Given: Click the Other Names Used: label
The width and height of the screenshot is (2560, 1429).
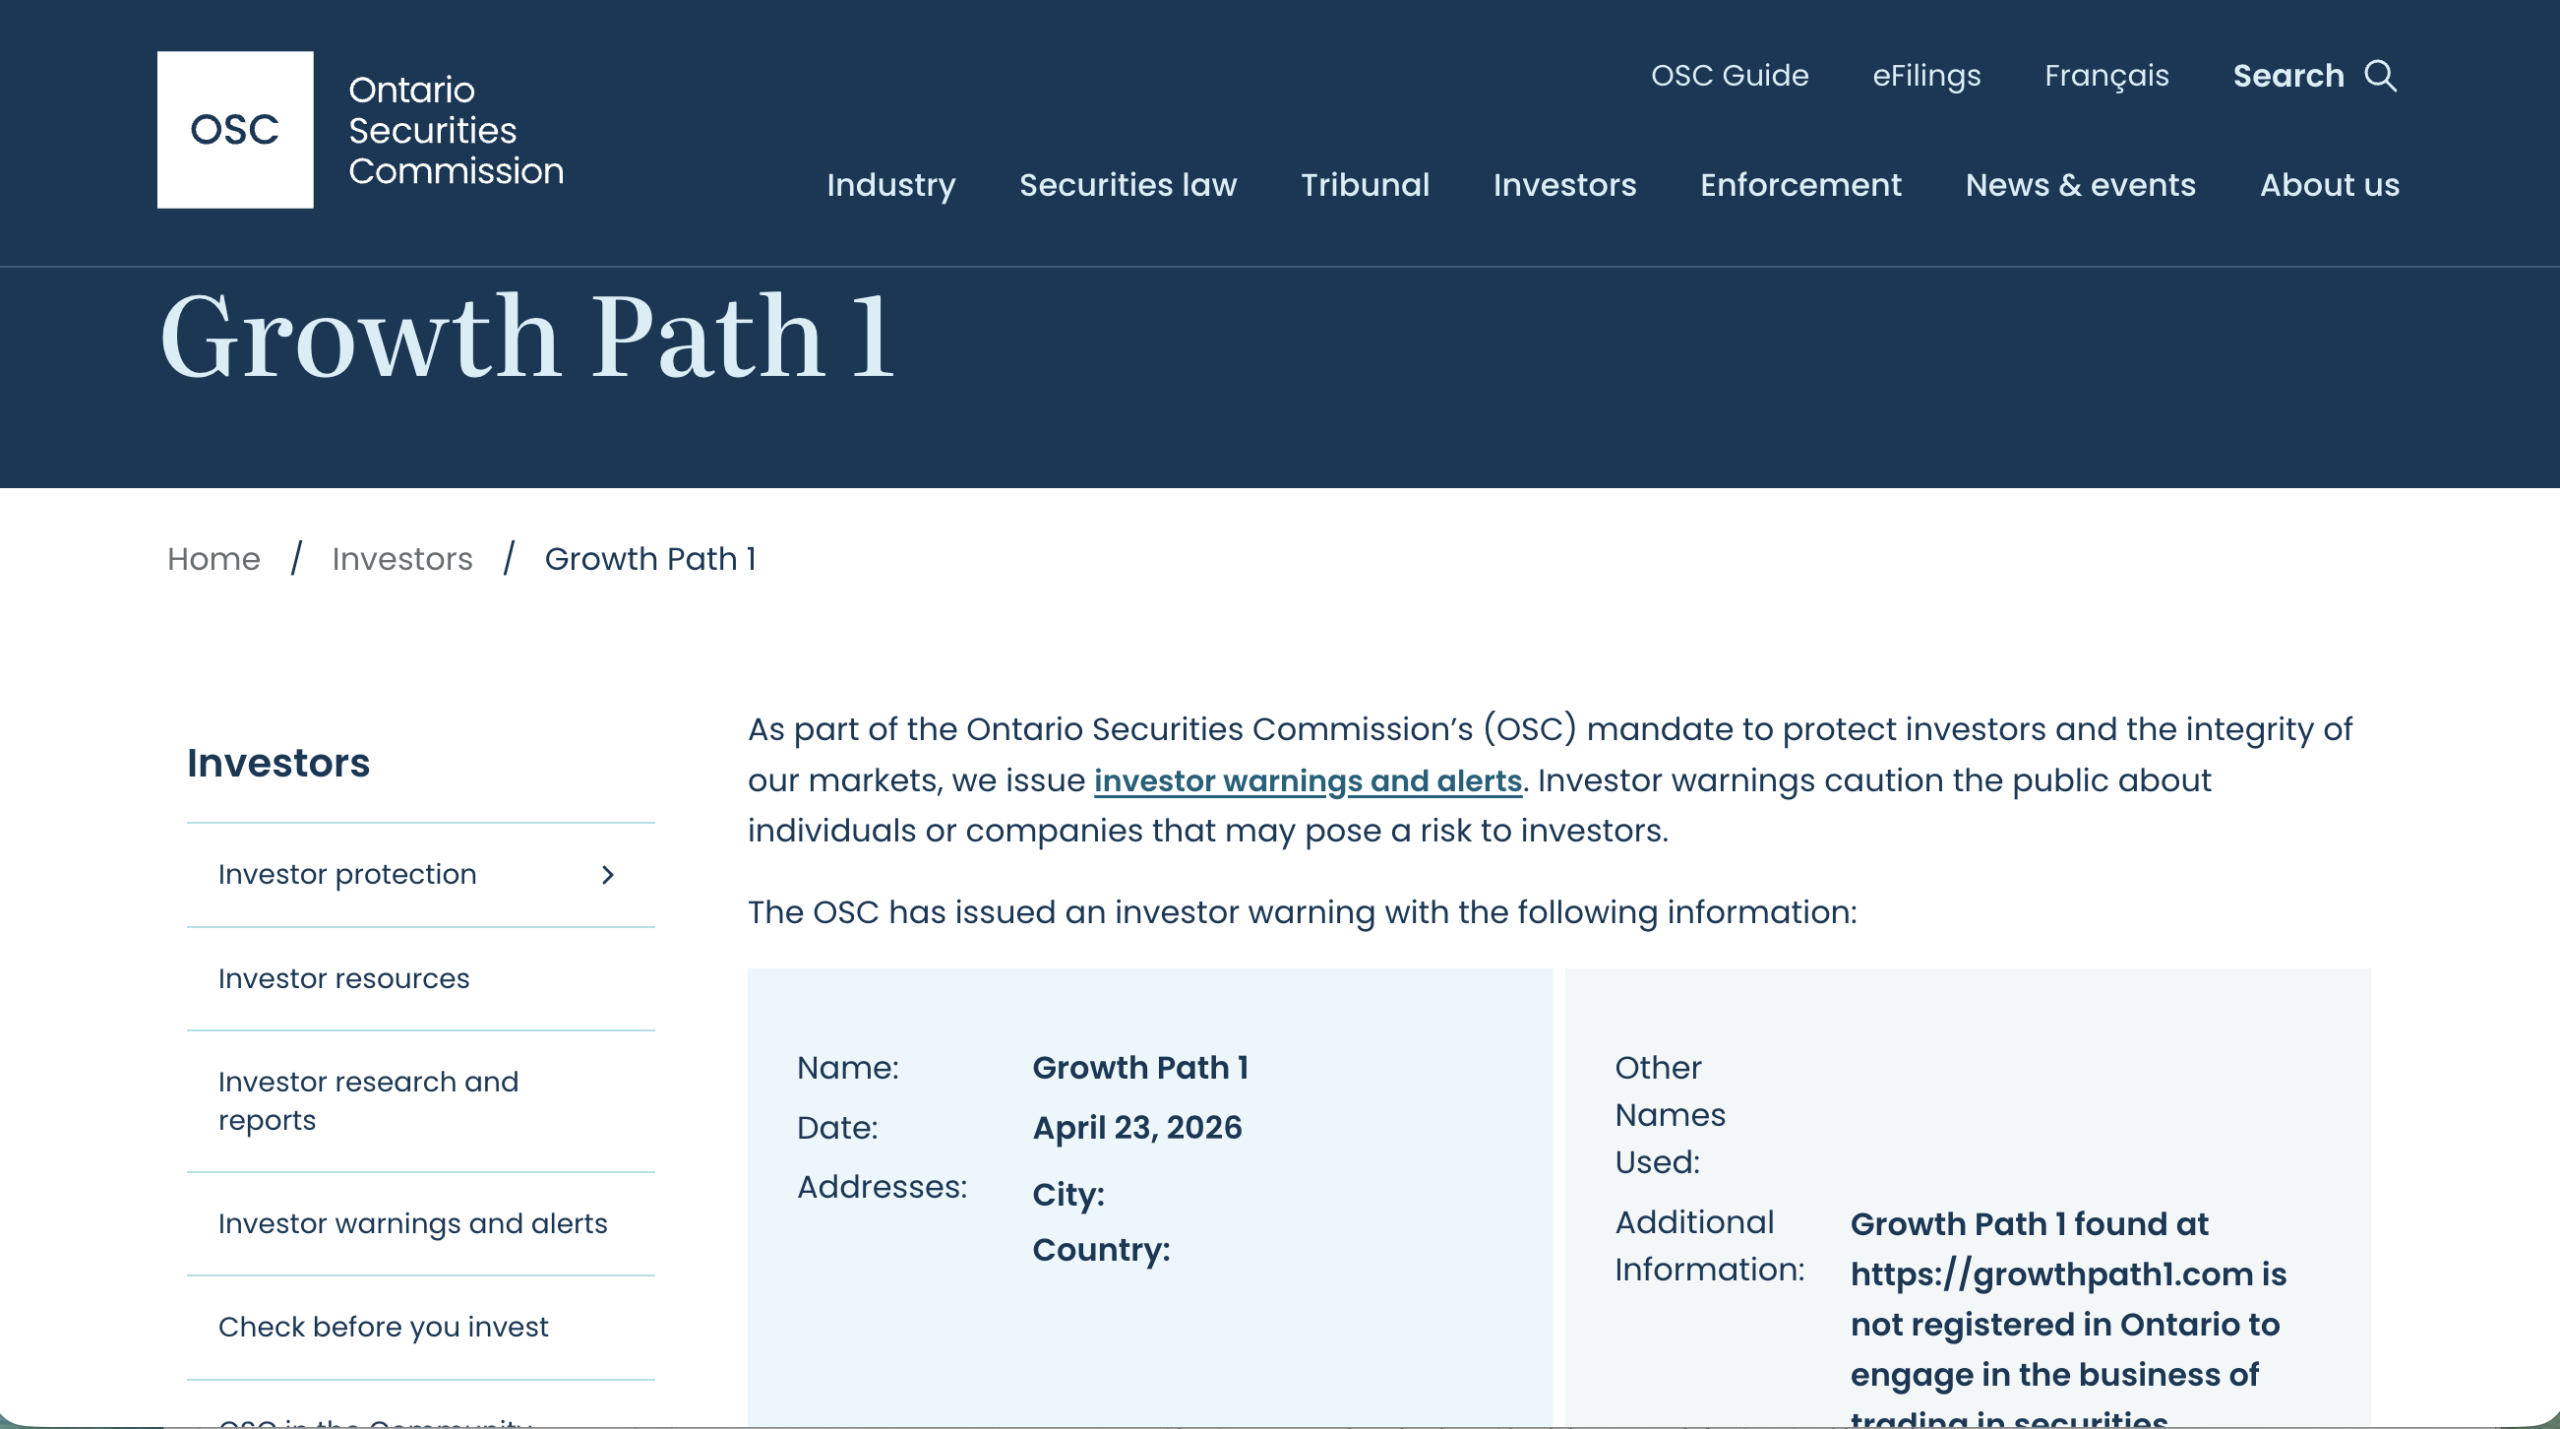Looking at the screenshot, I should (1670, 1115).
